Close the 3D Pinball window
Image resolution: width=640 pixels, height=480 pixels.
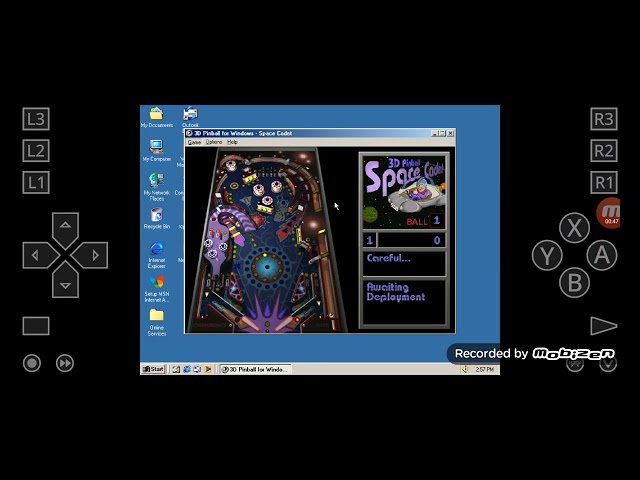point(450,133)
